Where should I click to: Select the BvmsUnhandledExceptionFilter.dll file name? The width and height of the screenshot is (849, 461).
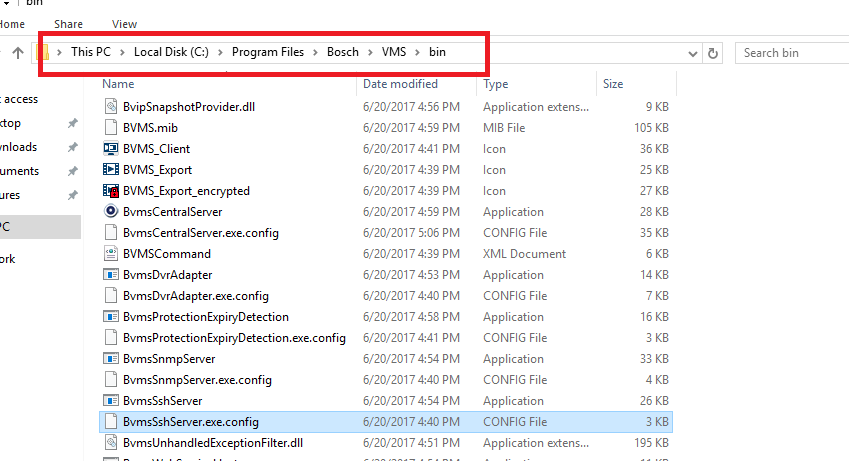[x=213, y=443]
